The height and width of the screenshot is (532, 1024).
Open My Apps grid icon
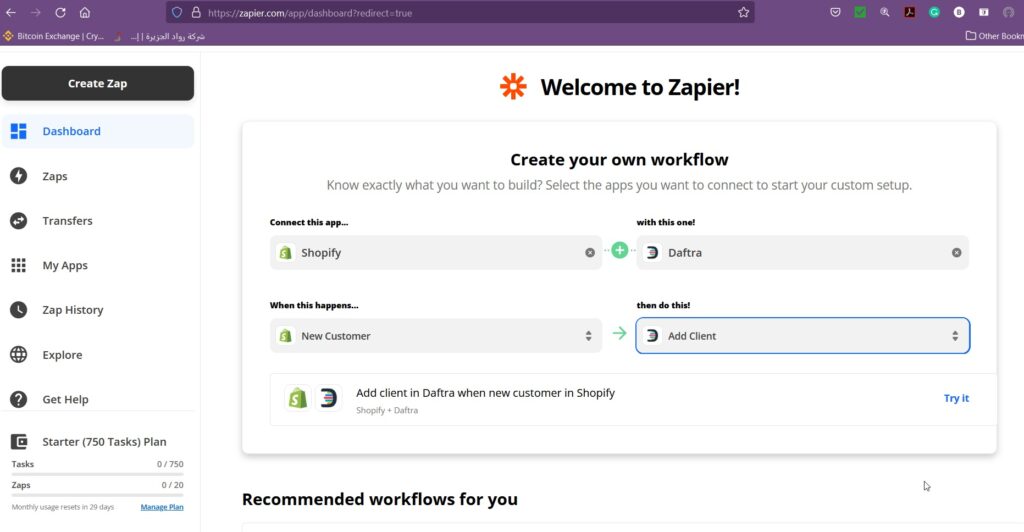pos(18,265)
